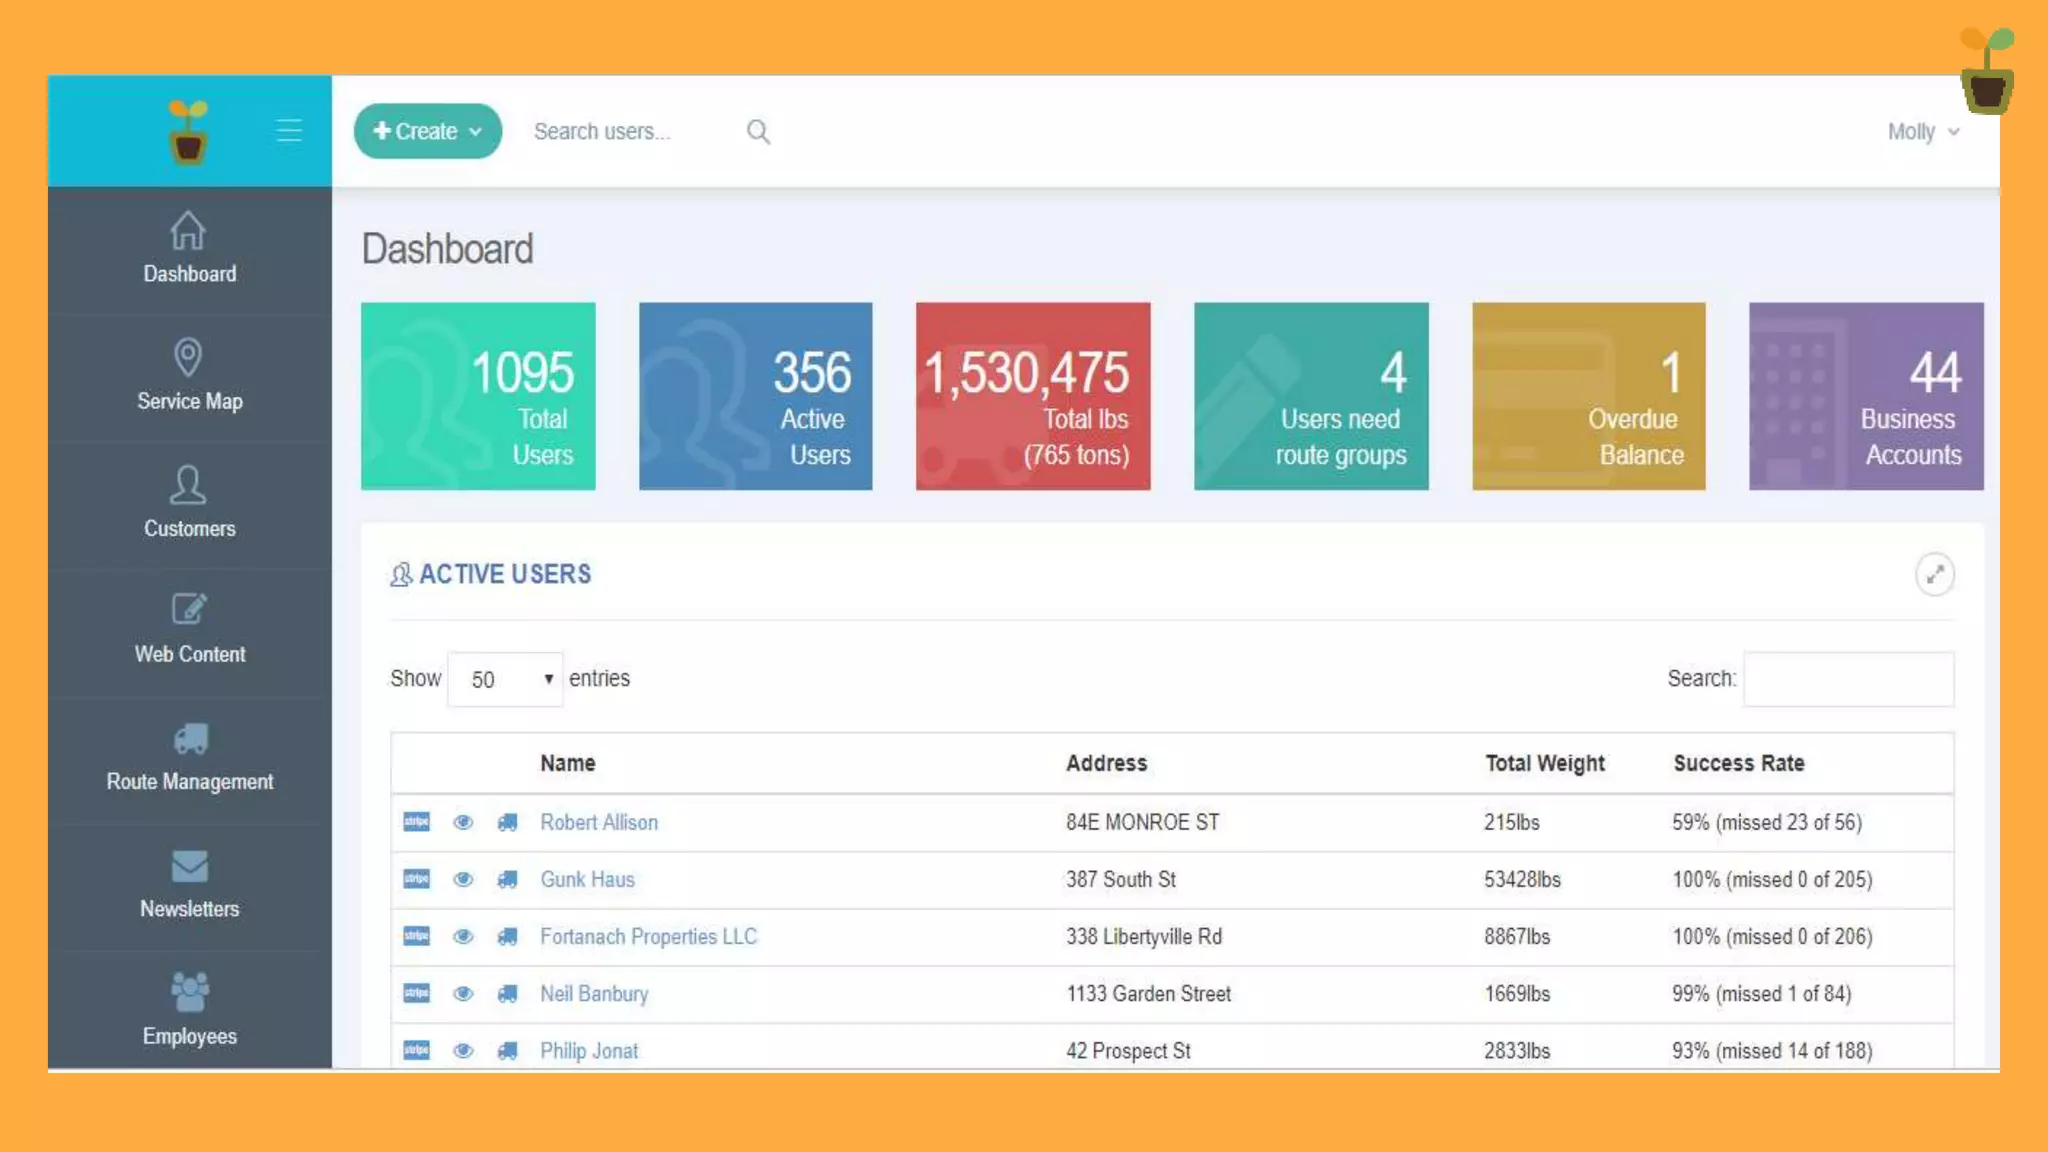Click the truck icon in Gunk Haus row
Viewport: 2048px width, 1152px height.
tap(508, 880)
